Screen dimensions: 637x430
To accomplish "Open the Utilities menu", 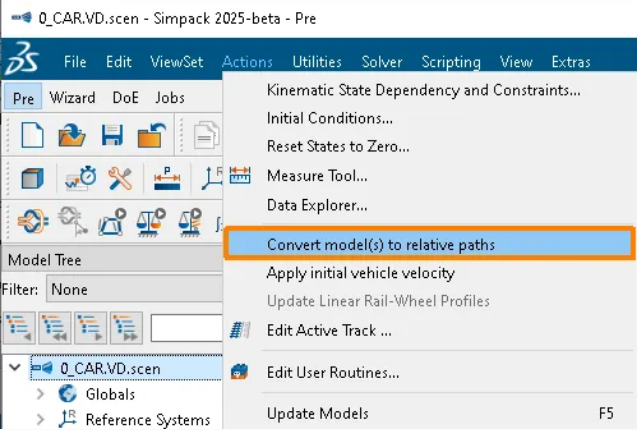I will pos(317,62).
